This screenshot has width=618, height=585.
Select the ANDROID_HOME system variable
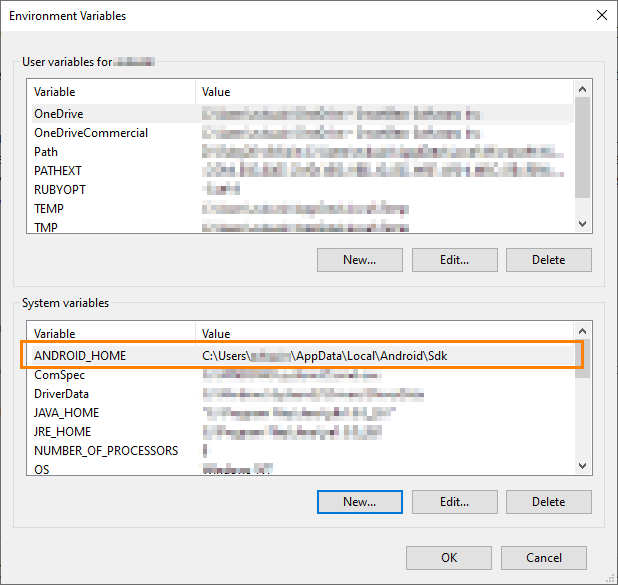[302, 356]
